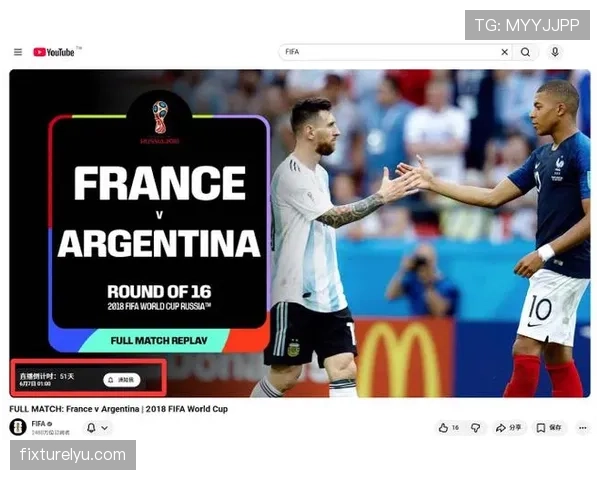
Task: Run search with the magnifier button
Action: tap(525, 52)
